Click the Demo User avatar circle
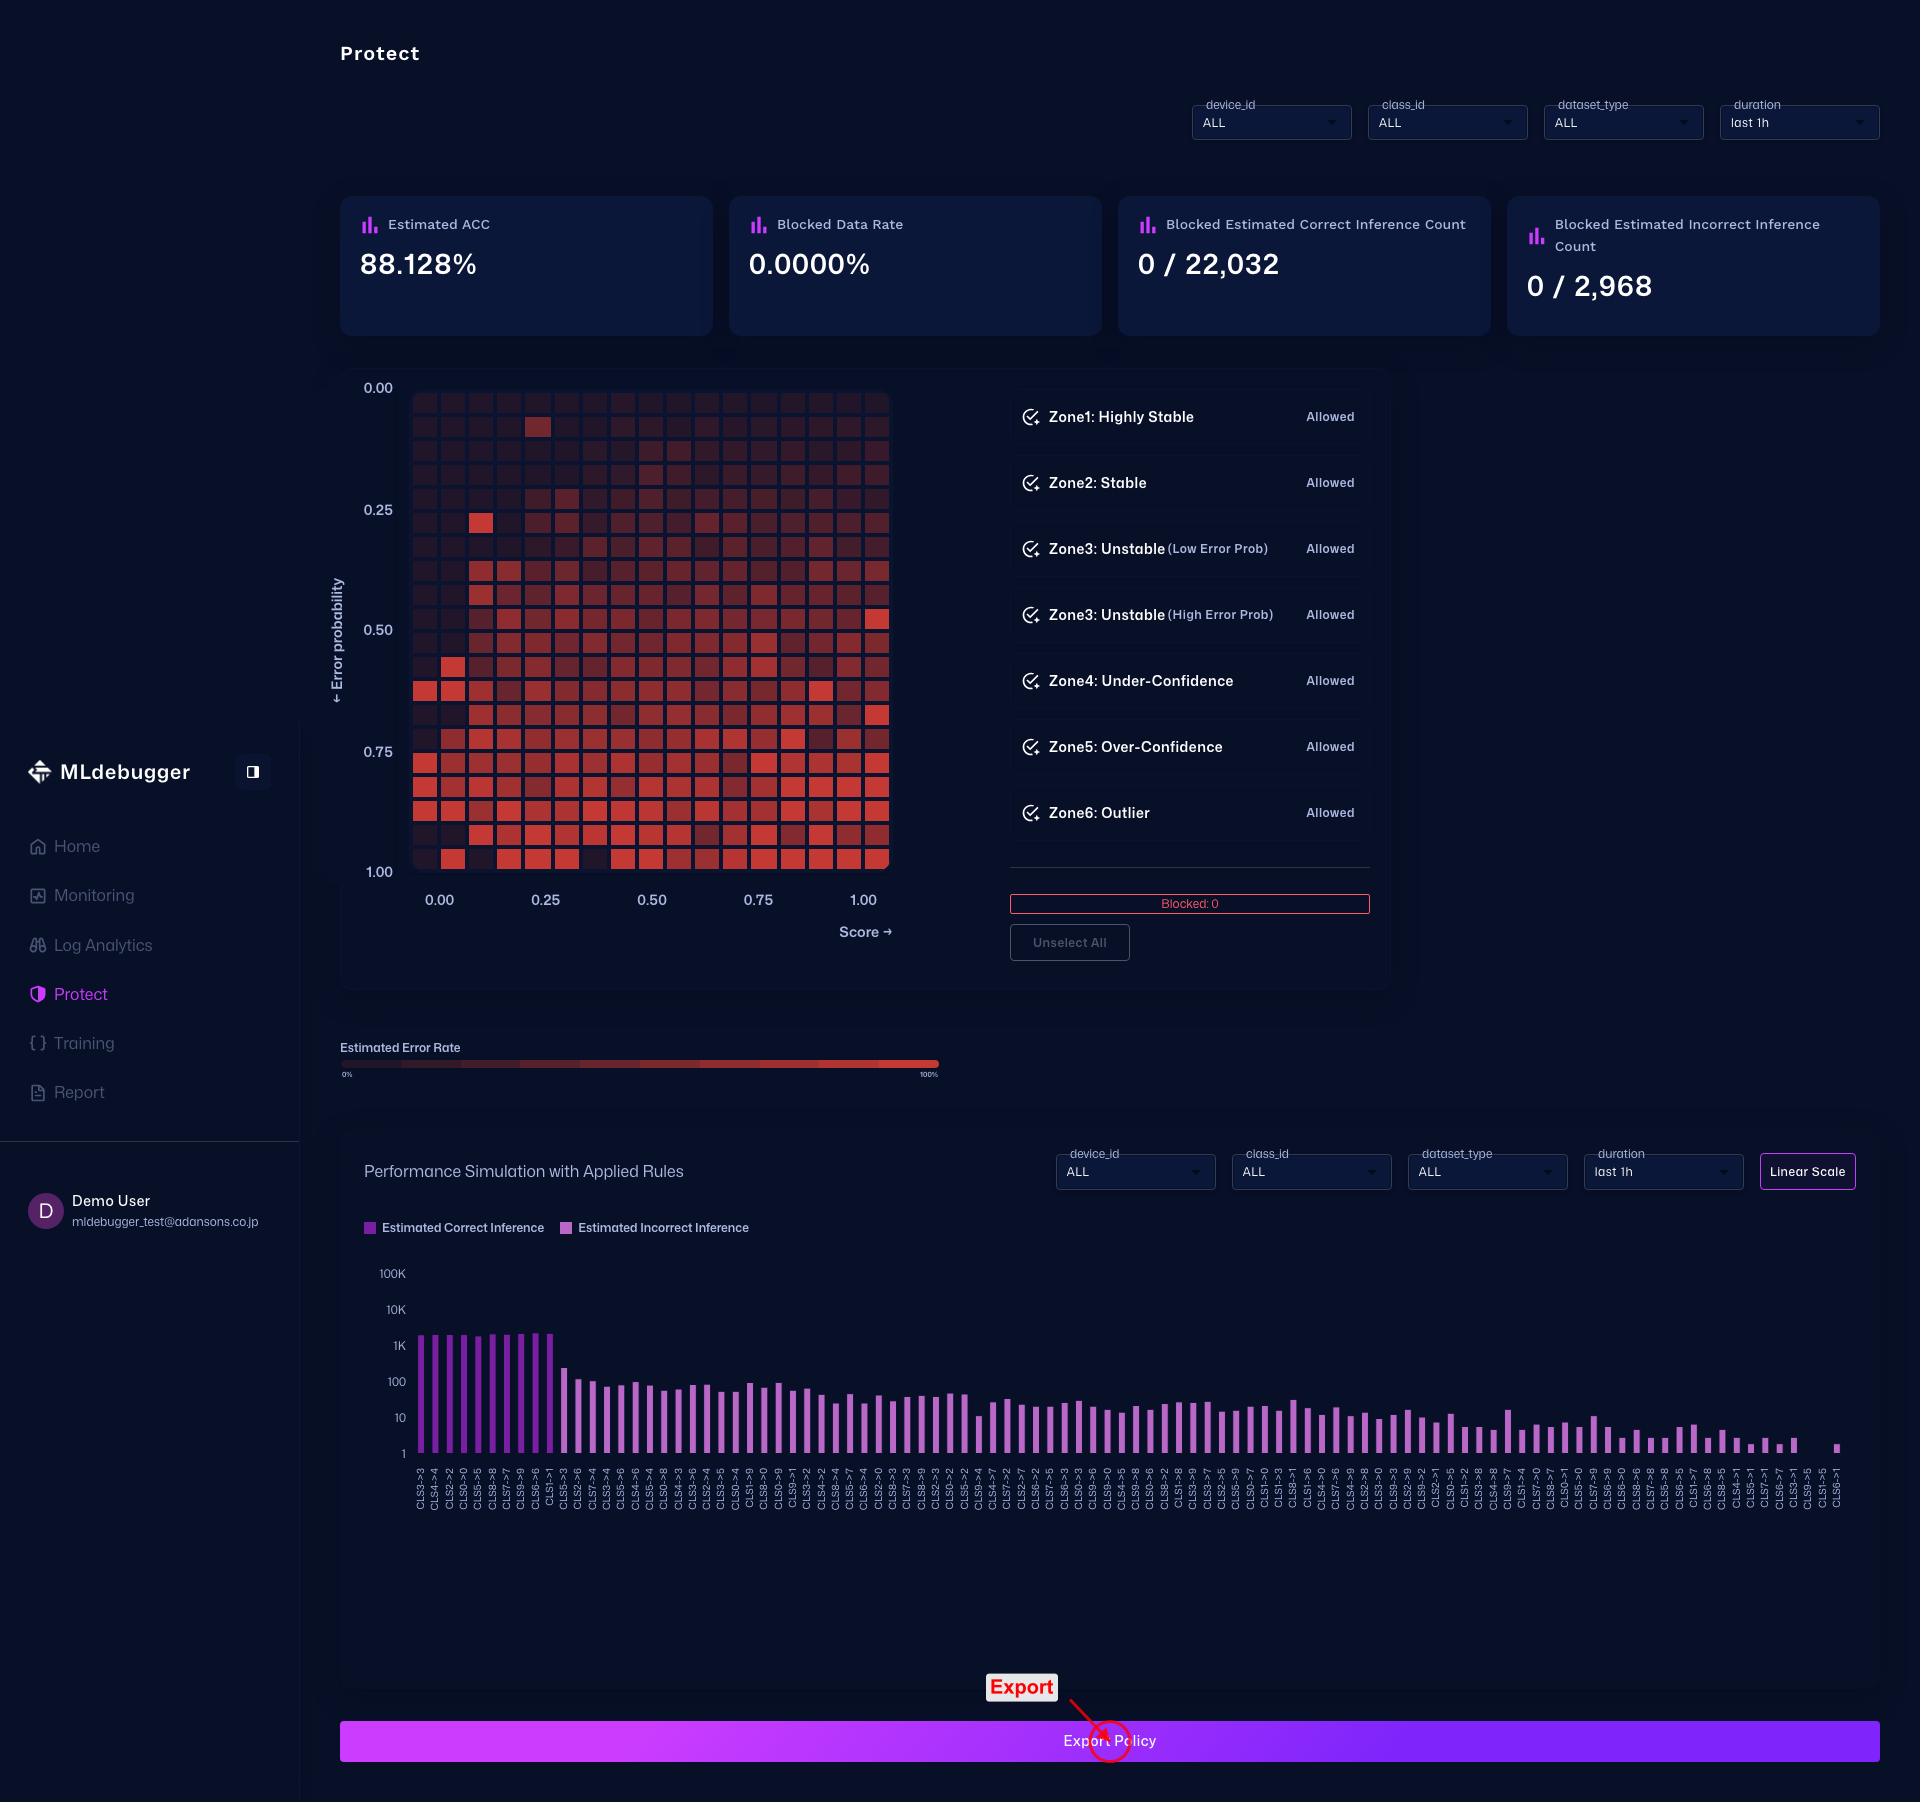This screenshot has width=1920, height=1802. [46, 1211]
